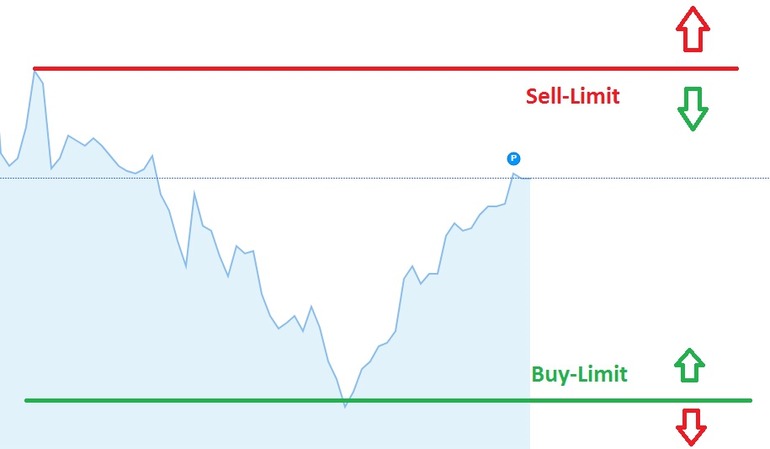Click green up arrow beside Buy-Limit label
770x449 pixels.
689,365
